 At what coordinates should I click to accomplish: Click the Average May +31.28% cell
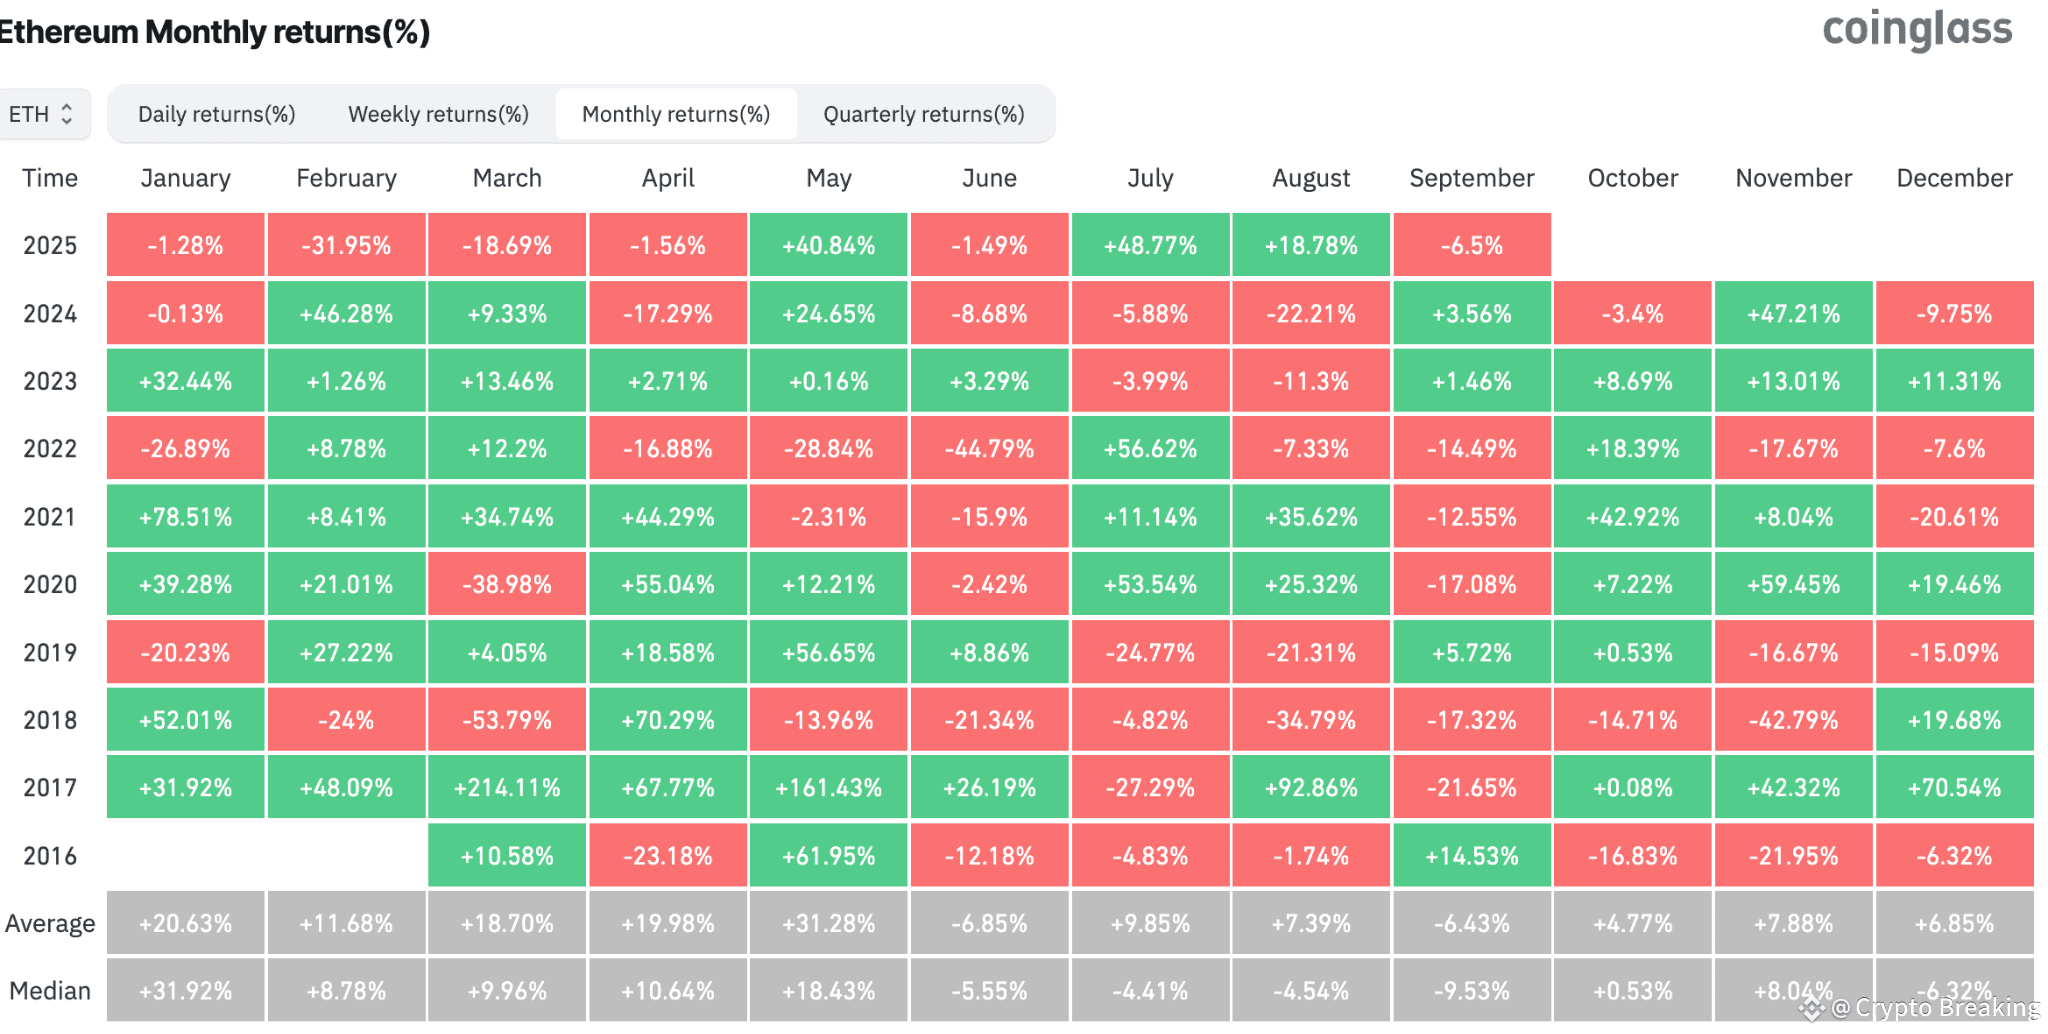tap(829, 923)
